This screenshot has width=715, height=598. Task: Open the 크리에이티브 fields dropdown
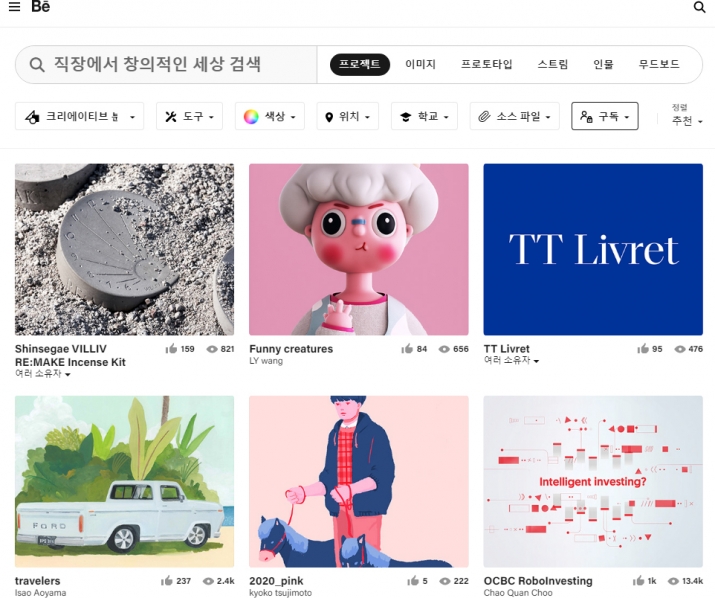point(79,116)
